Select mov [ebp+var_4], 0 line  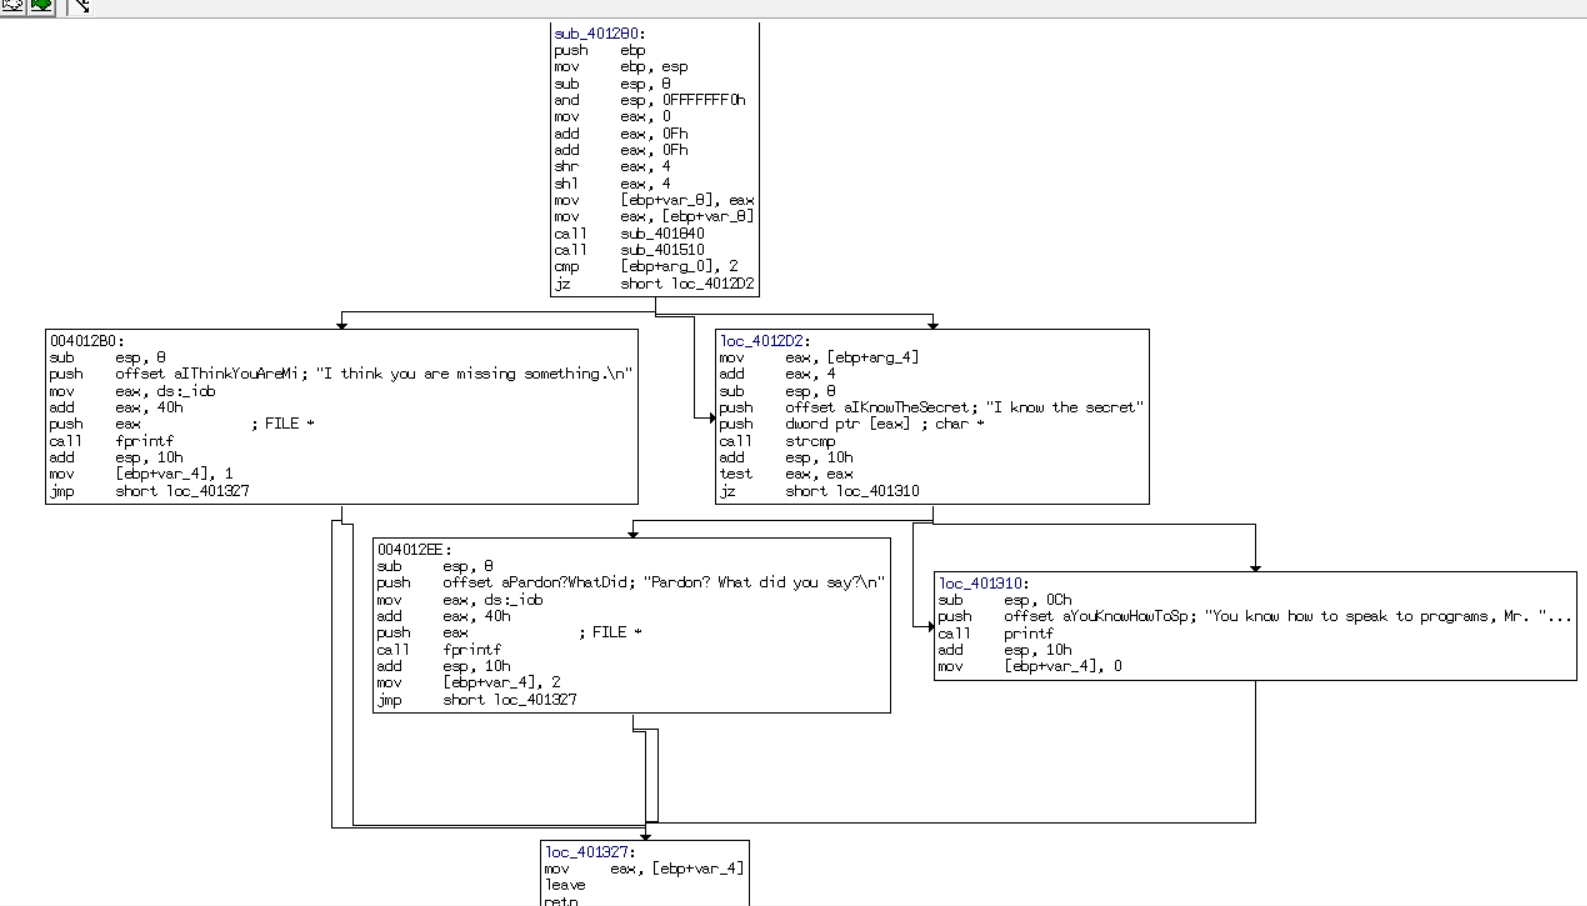1030,667
